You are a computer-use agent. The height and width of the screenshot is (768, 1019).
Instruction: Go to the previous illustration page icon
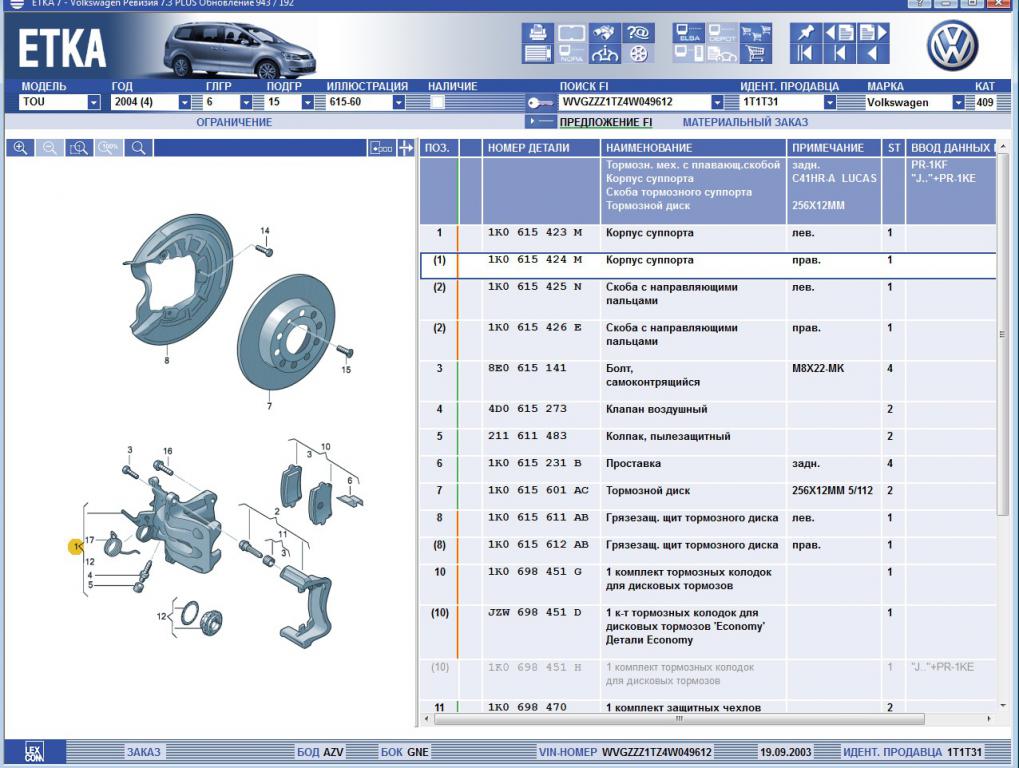pyautogui.click(x=840, y=32)
